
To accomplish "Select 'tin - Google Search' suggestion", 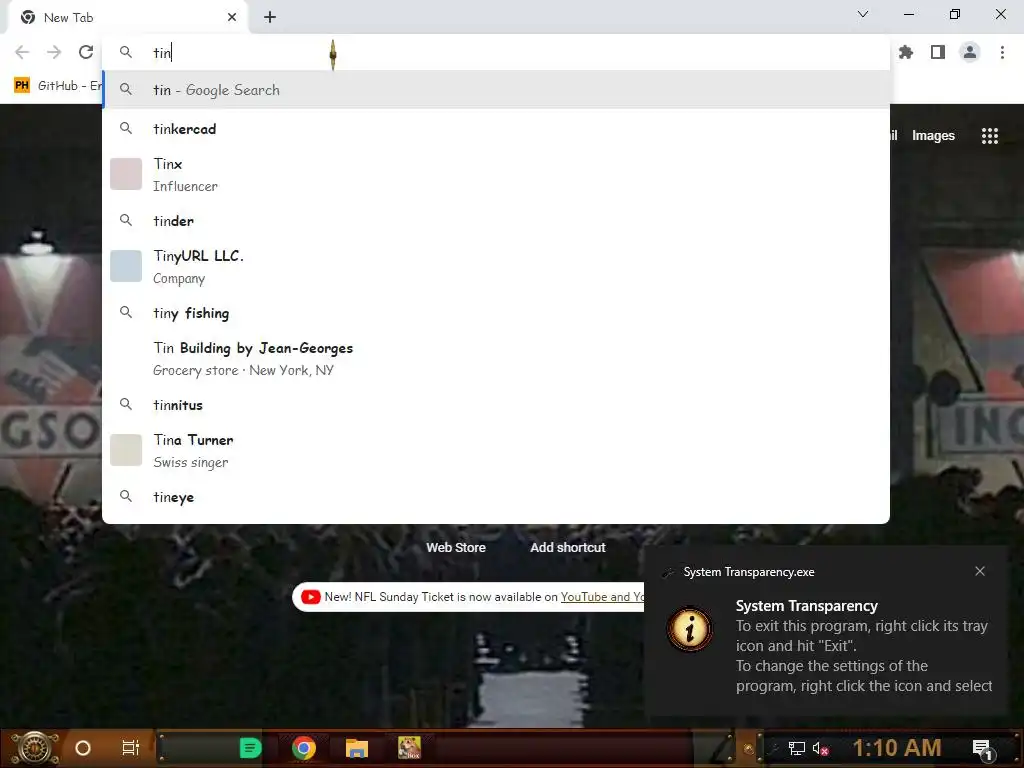I will pos(496,90).
